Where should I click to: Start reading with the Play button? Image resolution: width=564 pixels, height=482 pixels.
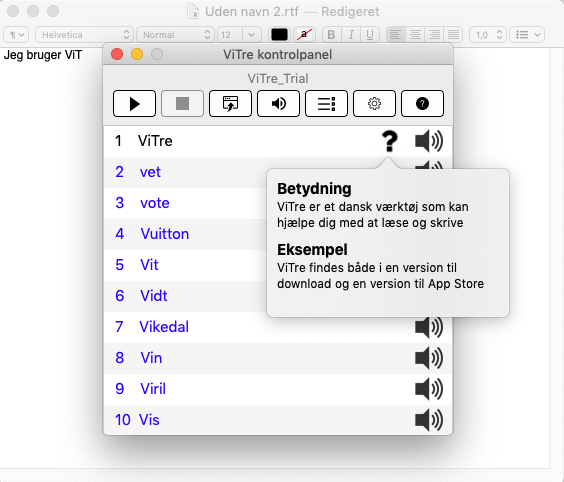point(134,104)
